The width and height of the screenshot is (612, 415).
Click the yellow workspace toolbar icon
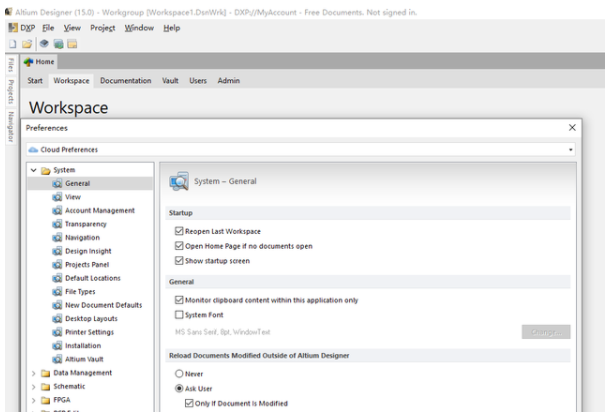[72, 44]
